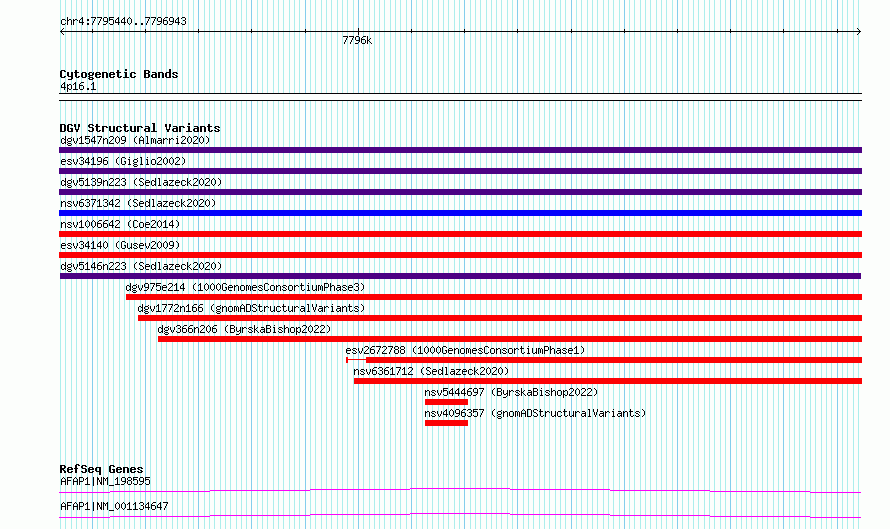890x529 pixels.
Task: Open the dgv5139n223 (Sedlazeck2020) variant label
Action: pyautogui.click(x=141, y=182)
